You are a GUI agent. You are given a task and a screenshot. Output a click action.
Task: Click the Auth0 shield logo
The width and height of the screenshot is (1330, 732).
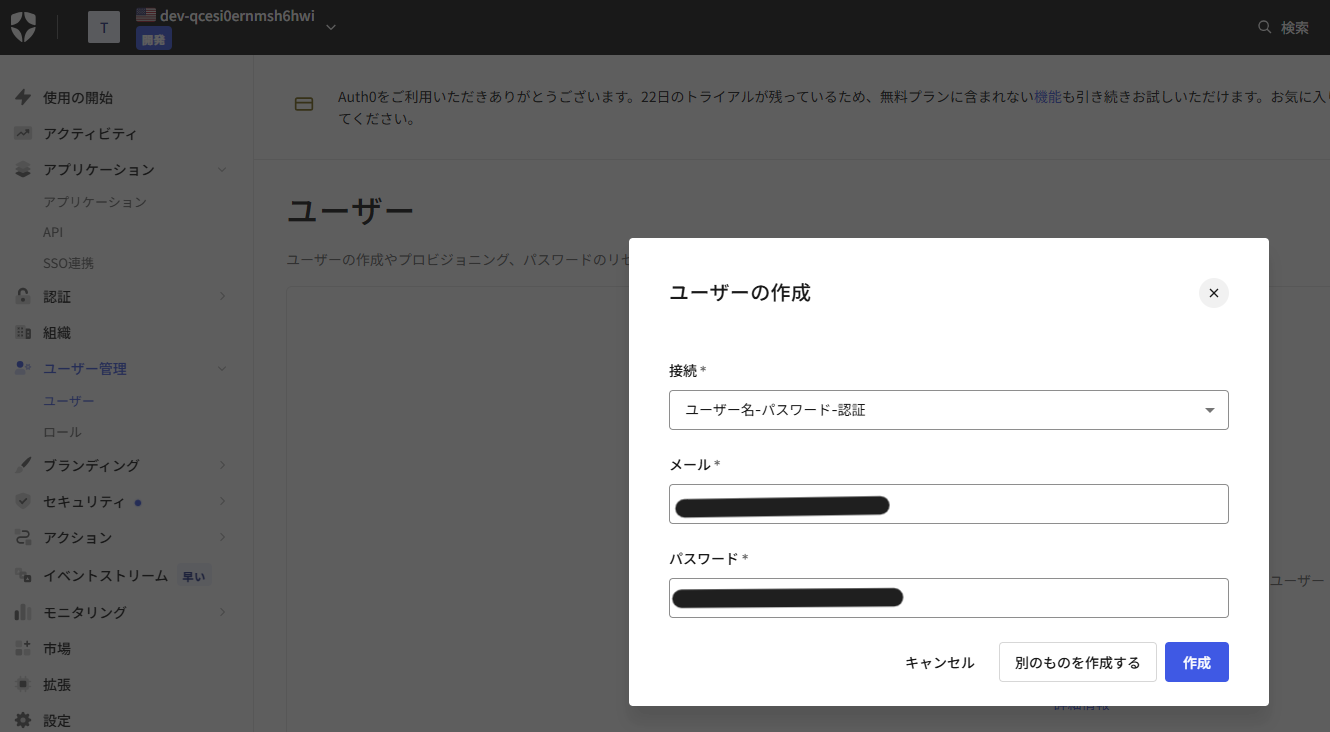(x=24, y=27)
